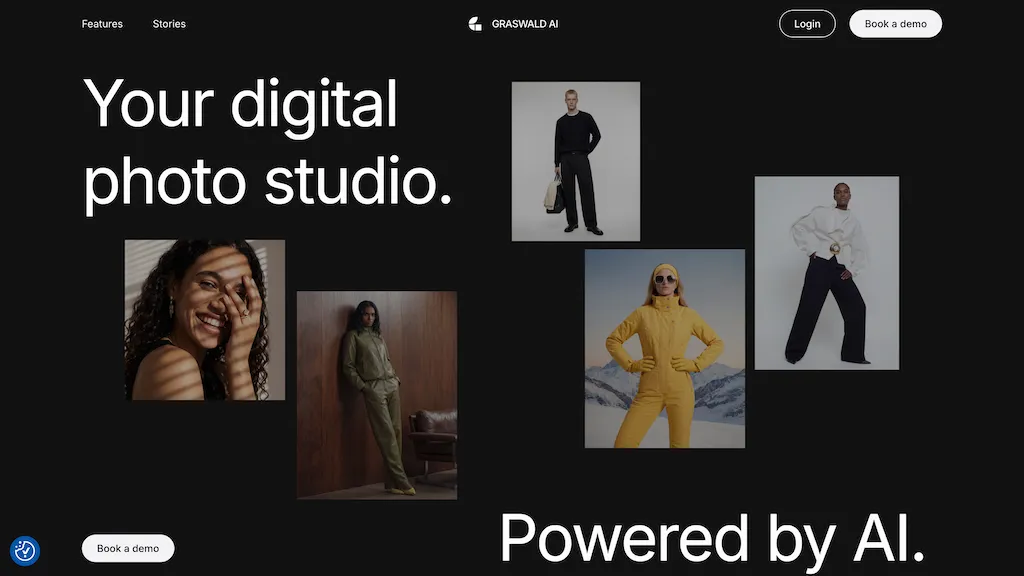This screenshot has width=1024, height=576.
Task: Select the photo of woman in green outfit
Action: [x=376, y=395]
